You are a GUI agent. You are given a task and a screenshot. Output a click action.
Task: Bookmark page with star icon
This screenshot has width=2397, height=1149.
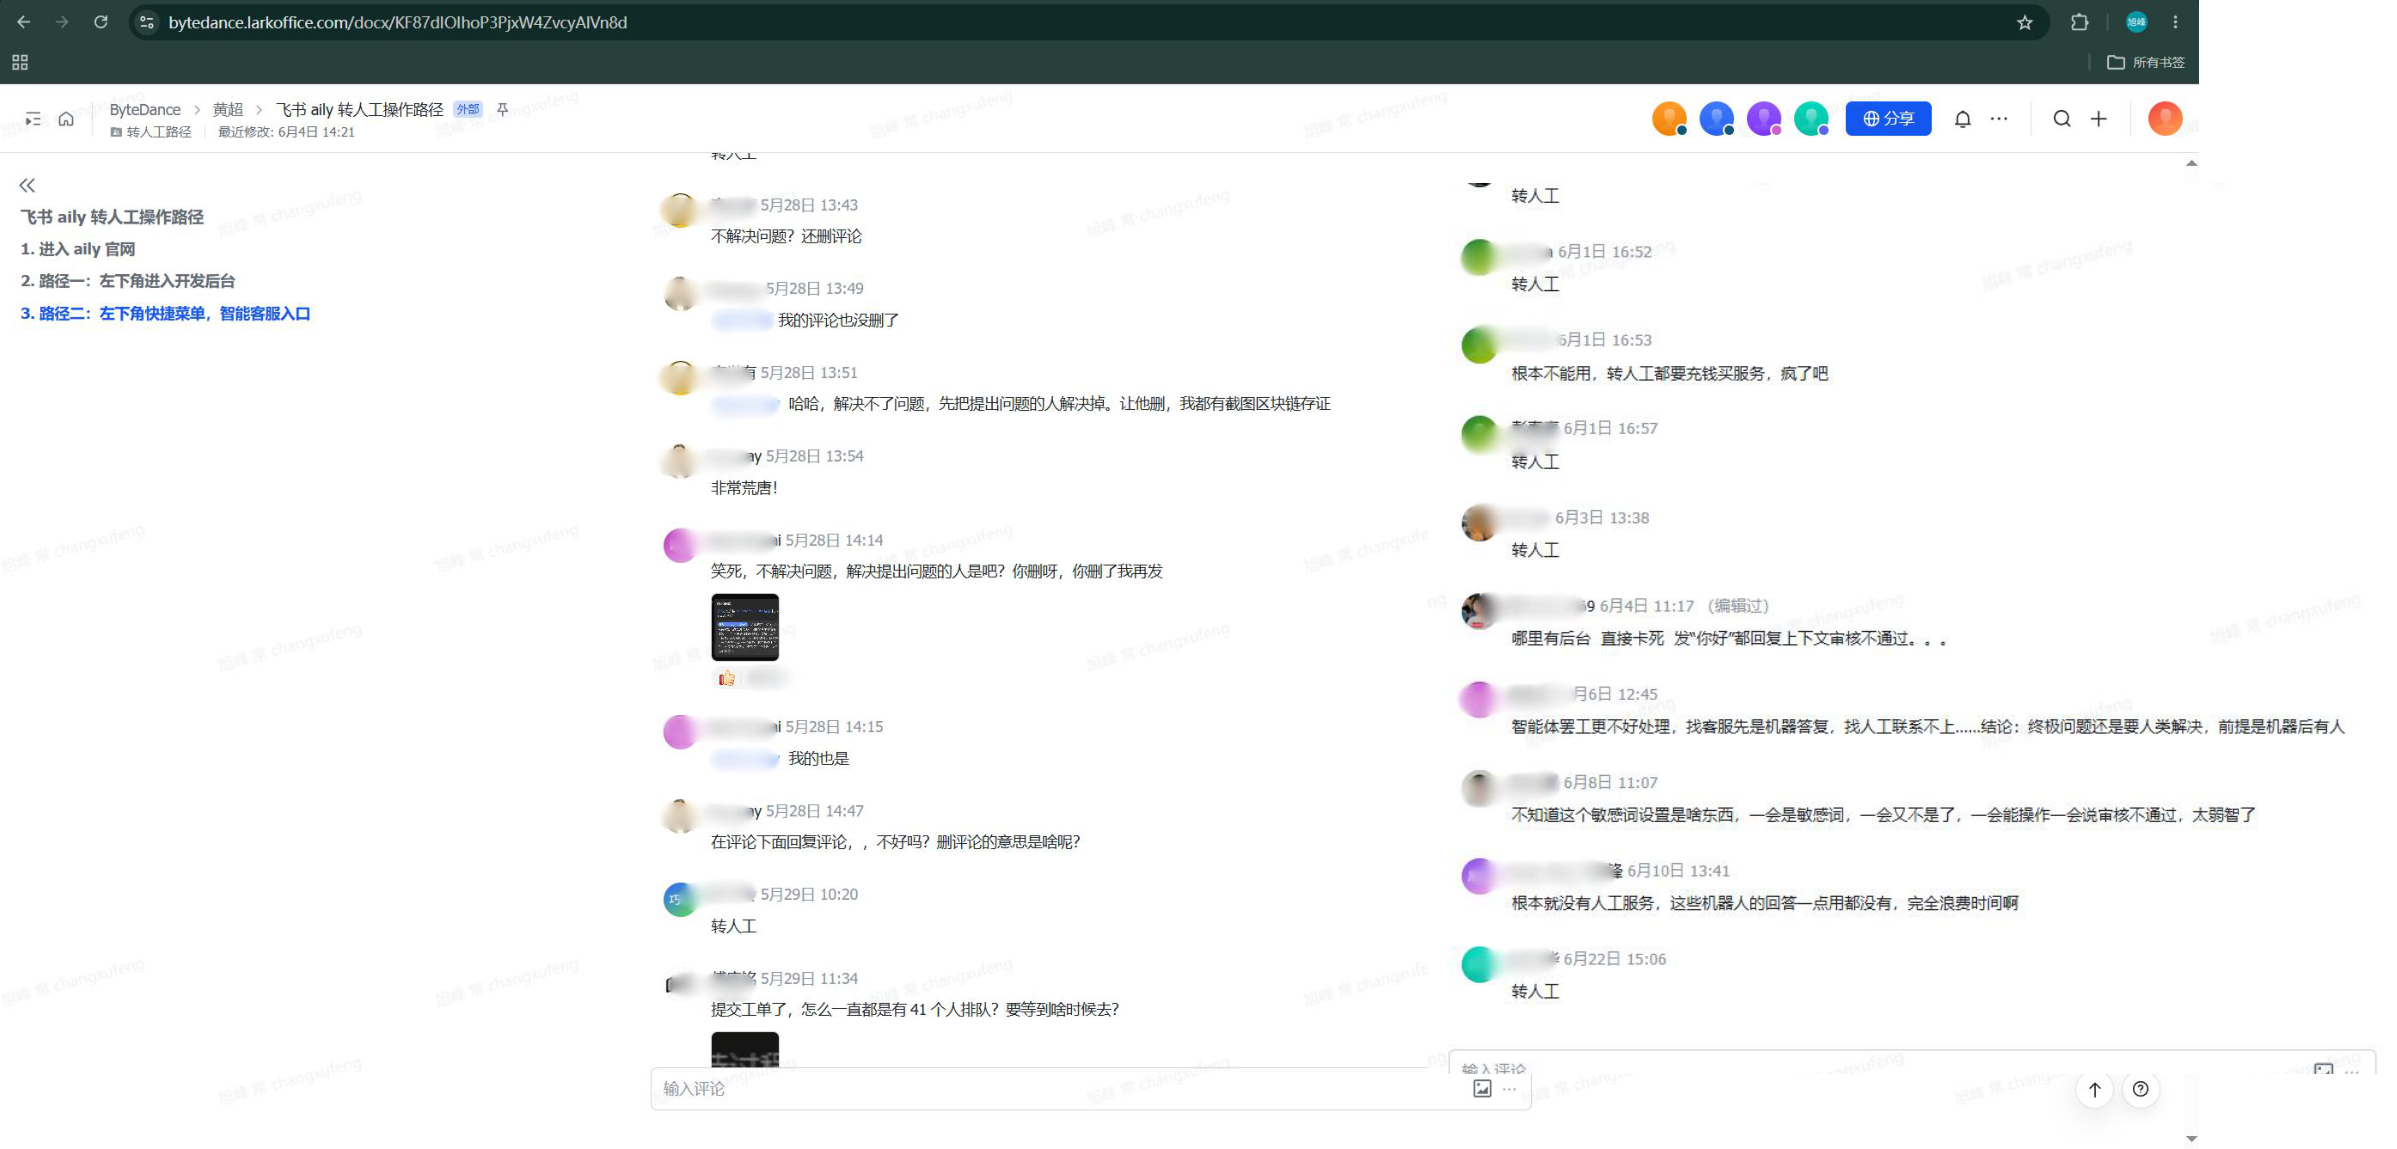click(x=2025, y=23)
